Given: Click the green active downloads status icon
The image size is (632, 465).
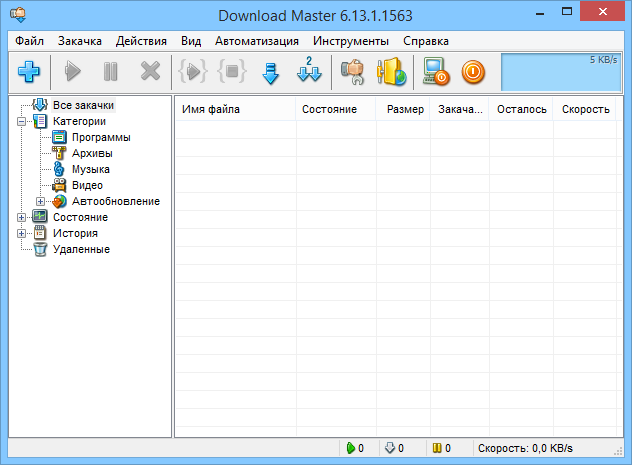Looking at the screenshot, I should [351, 448].
